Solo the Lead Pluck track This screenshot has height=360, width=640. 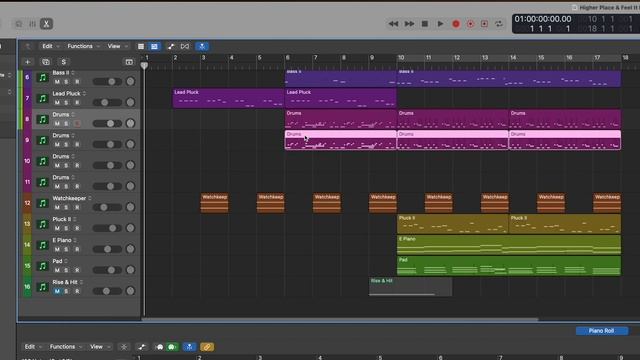point(67,102)
